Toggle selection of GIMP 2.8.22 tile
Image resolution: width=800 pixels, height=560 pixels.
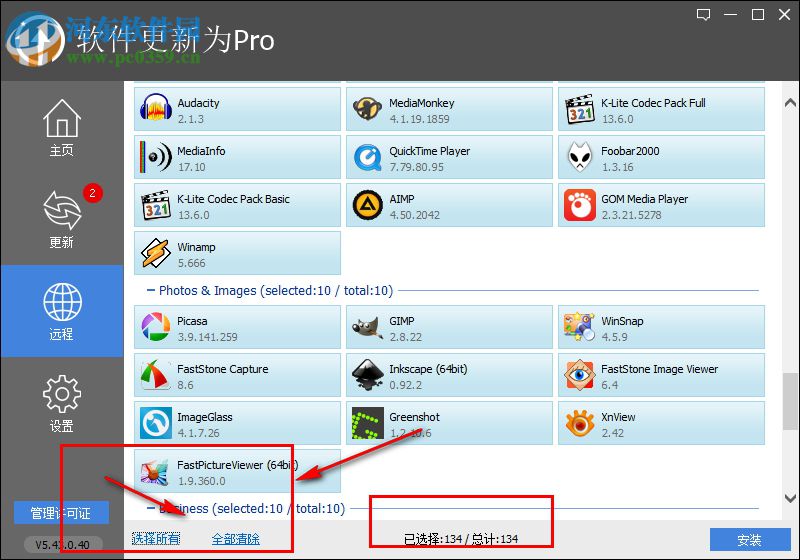(x=449, y=327)
